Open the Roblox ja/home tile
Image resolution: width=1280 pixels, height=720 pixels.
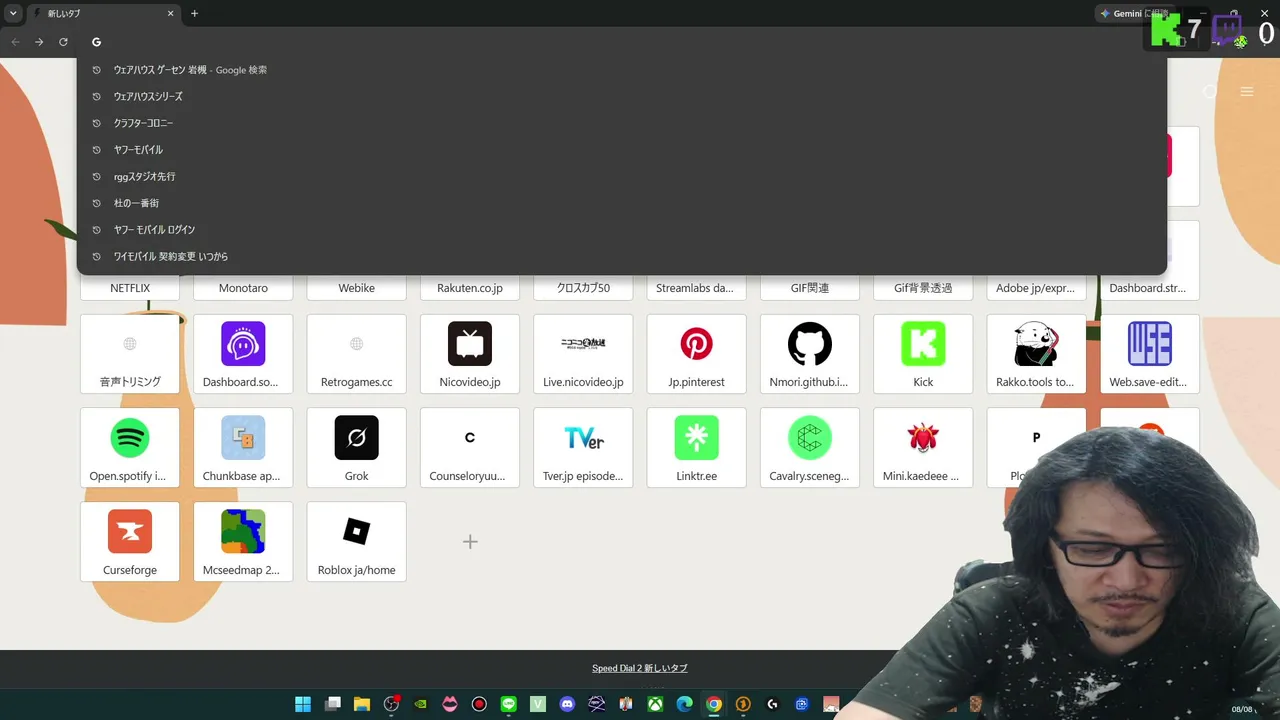click(x=357, y=541)
